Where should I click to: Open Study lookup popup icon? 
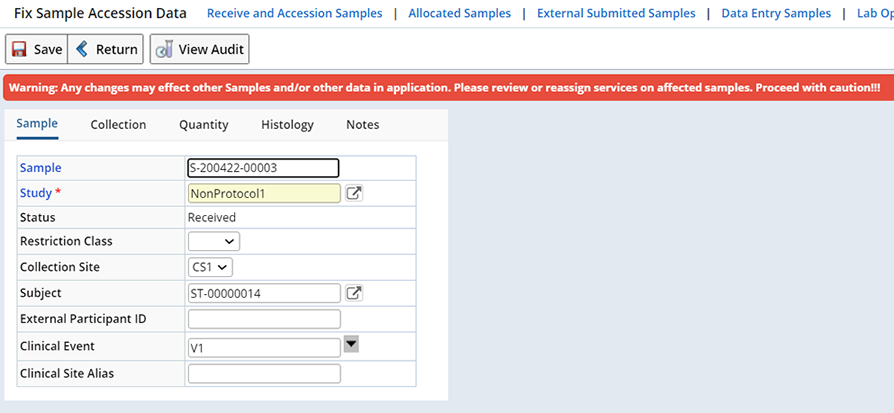(354, 193)
